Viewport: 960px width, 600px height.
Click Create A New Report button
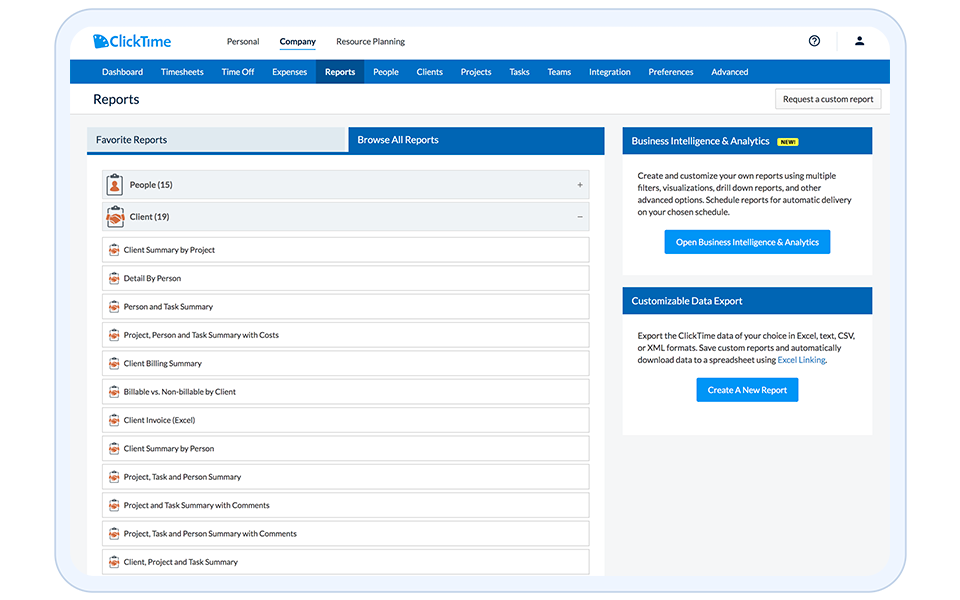[x=747, y=390]
